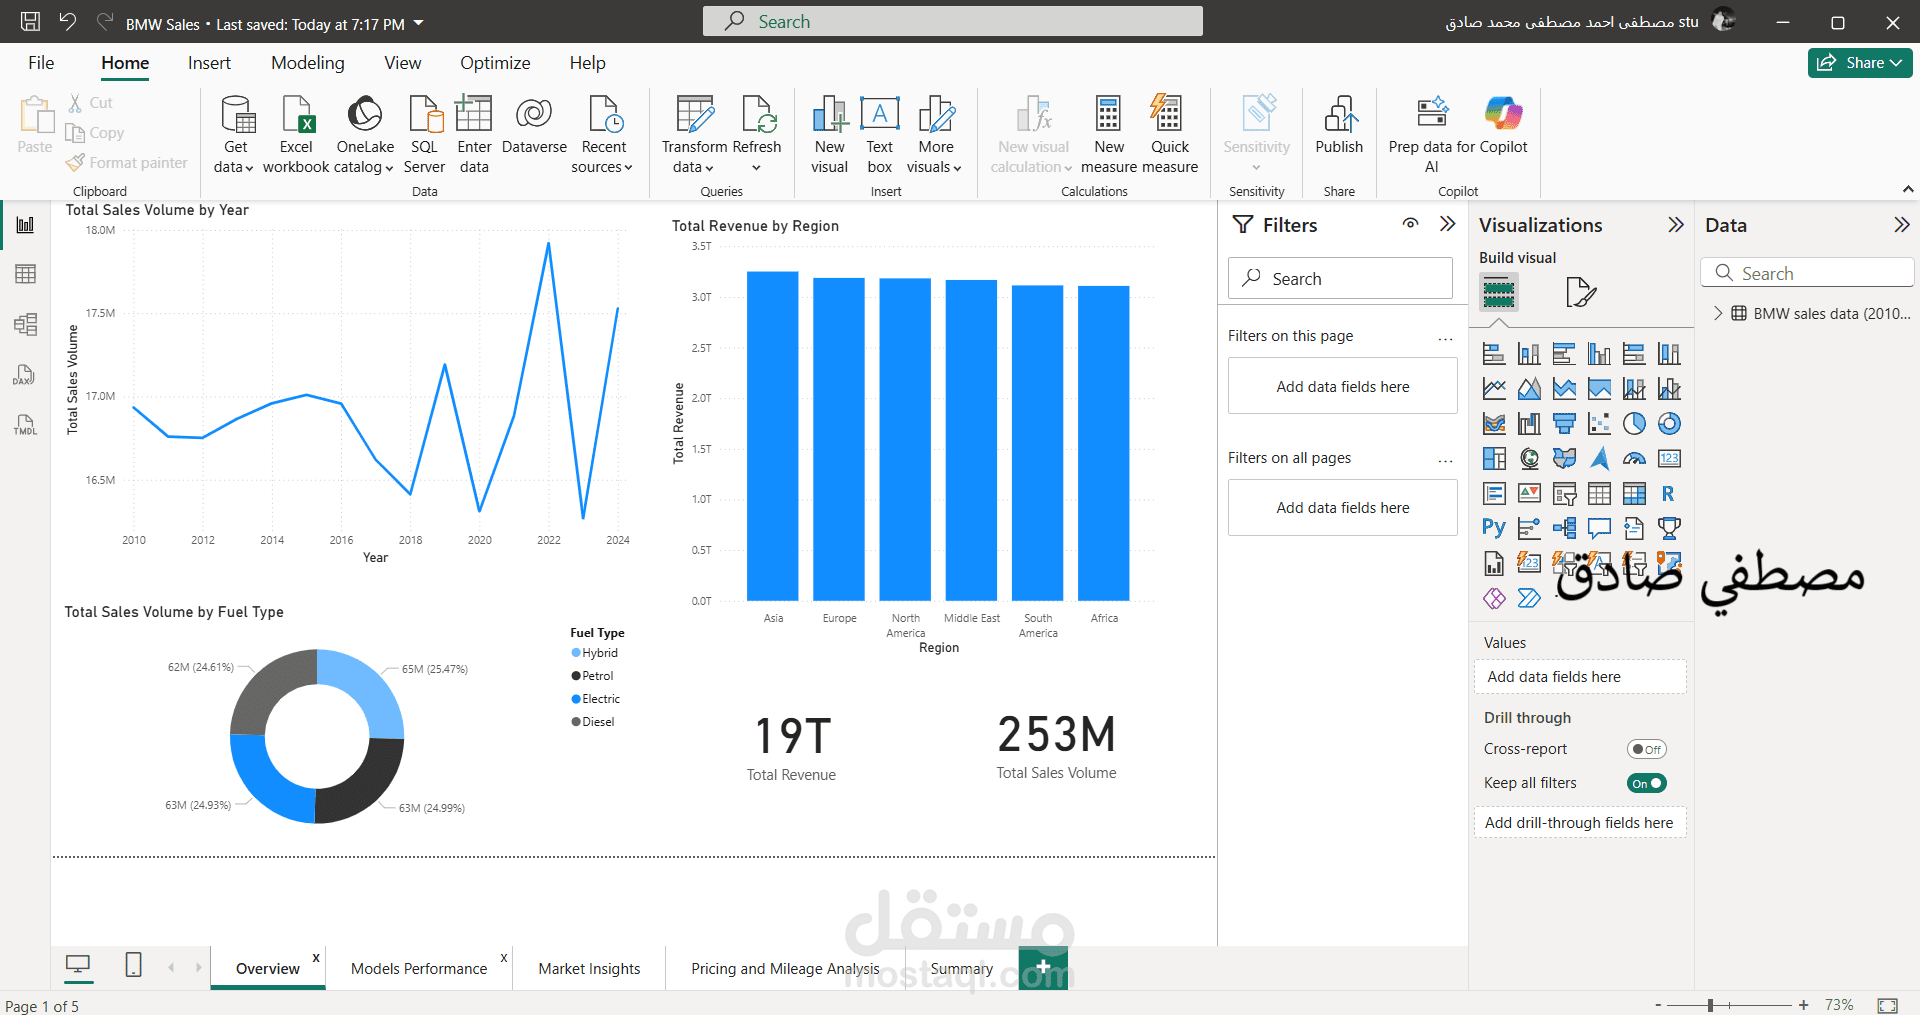Click Prep data for Copilot AI
Screen dimensions: 1920x1015
coord(1431,135)
